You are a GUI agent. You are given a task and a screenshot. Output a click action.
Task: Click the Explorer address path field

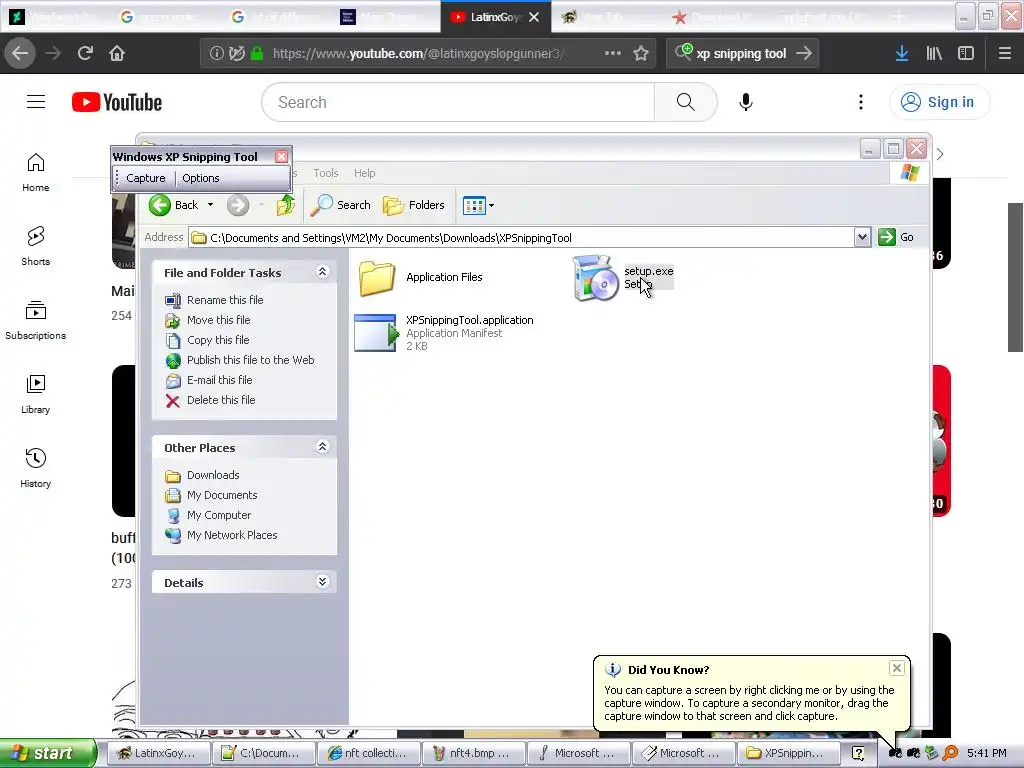520,238
